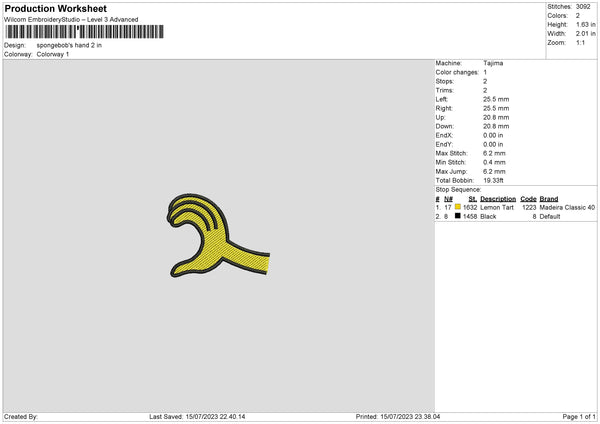Click the Width value 2.01 in

click(586, 34)
